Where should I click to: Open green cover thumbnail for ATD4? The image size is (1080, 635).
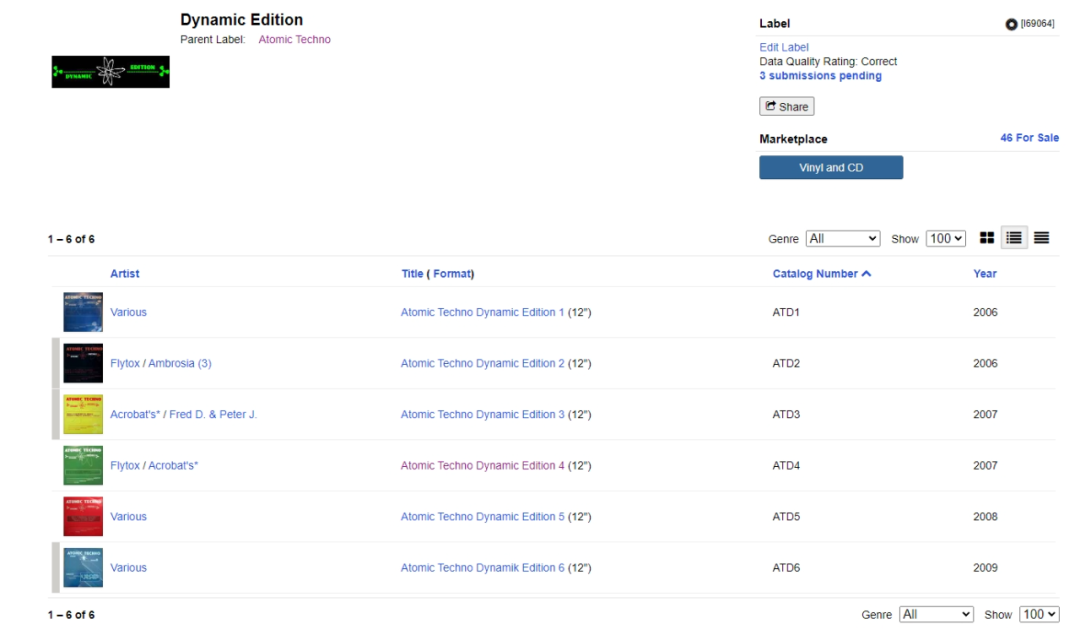pos(83,466)
